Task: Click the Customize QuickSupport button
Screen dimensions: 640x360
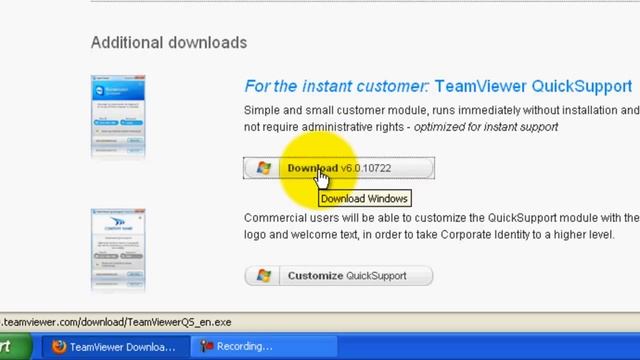Action: point(339,276)
